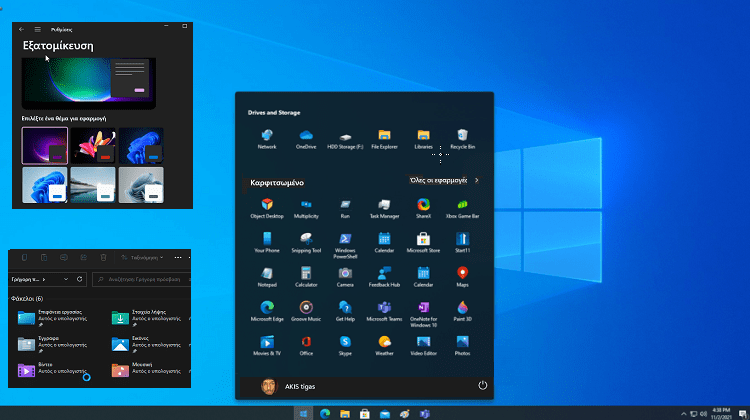
Task: Collapse the Φάκελοι (6) group header
Action: (x=27, y=298)
